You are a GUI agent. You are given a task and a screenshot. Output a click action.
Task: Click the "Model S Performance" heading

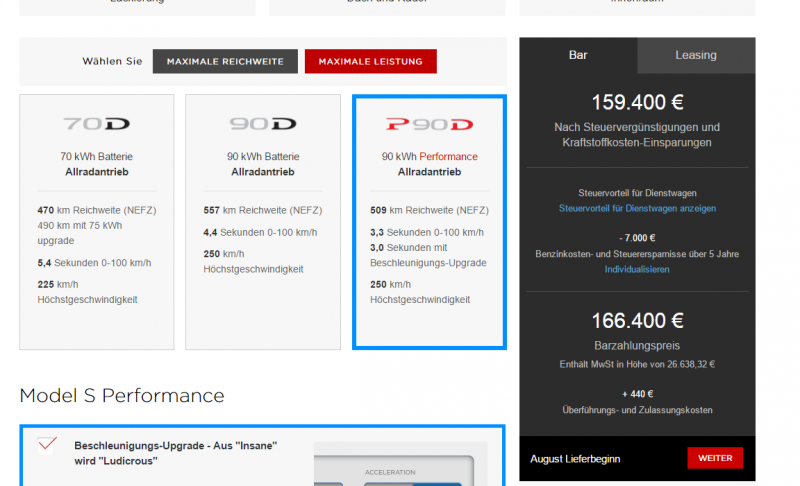click(x=122, y=396)
